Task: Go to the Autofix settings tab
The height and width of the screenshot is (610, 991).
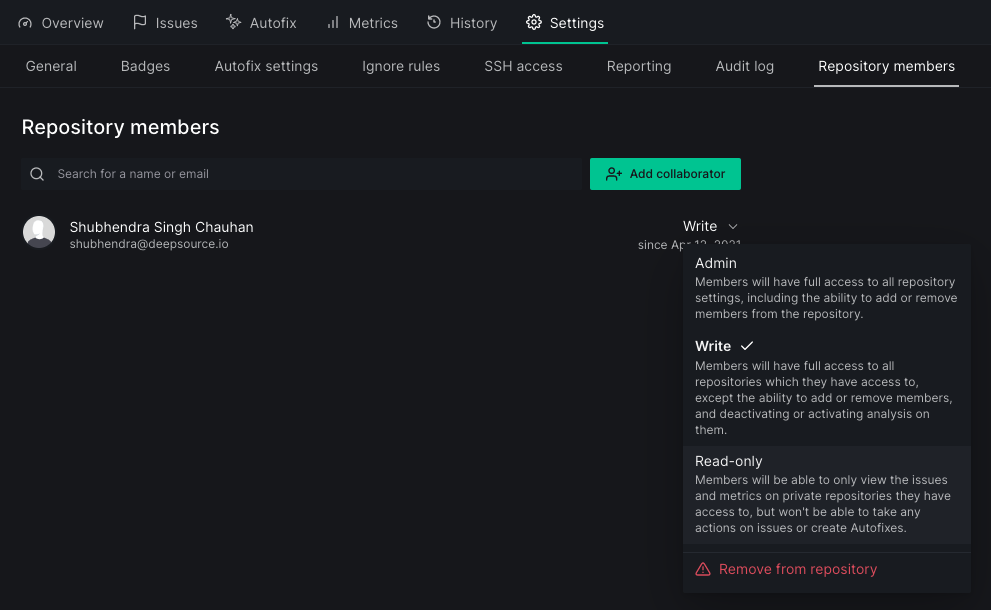Action: point(266,66)
